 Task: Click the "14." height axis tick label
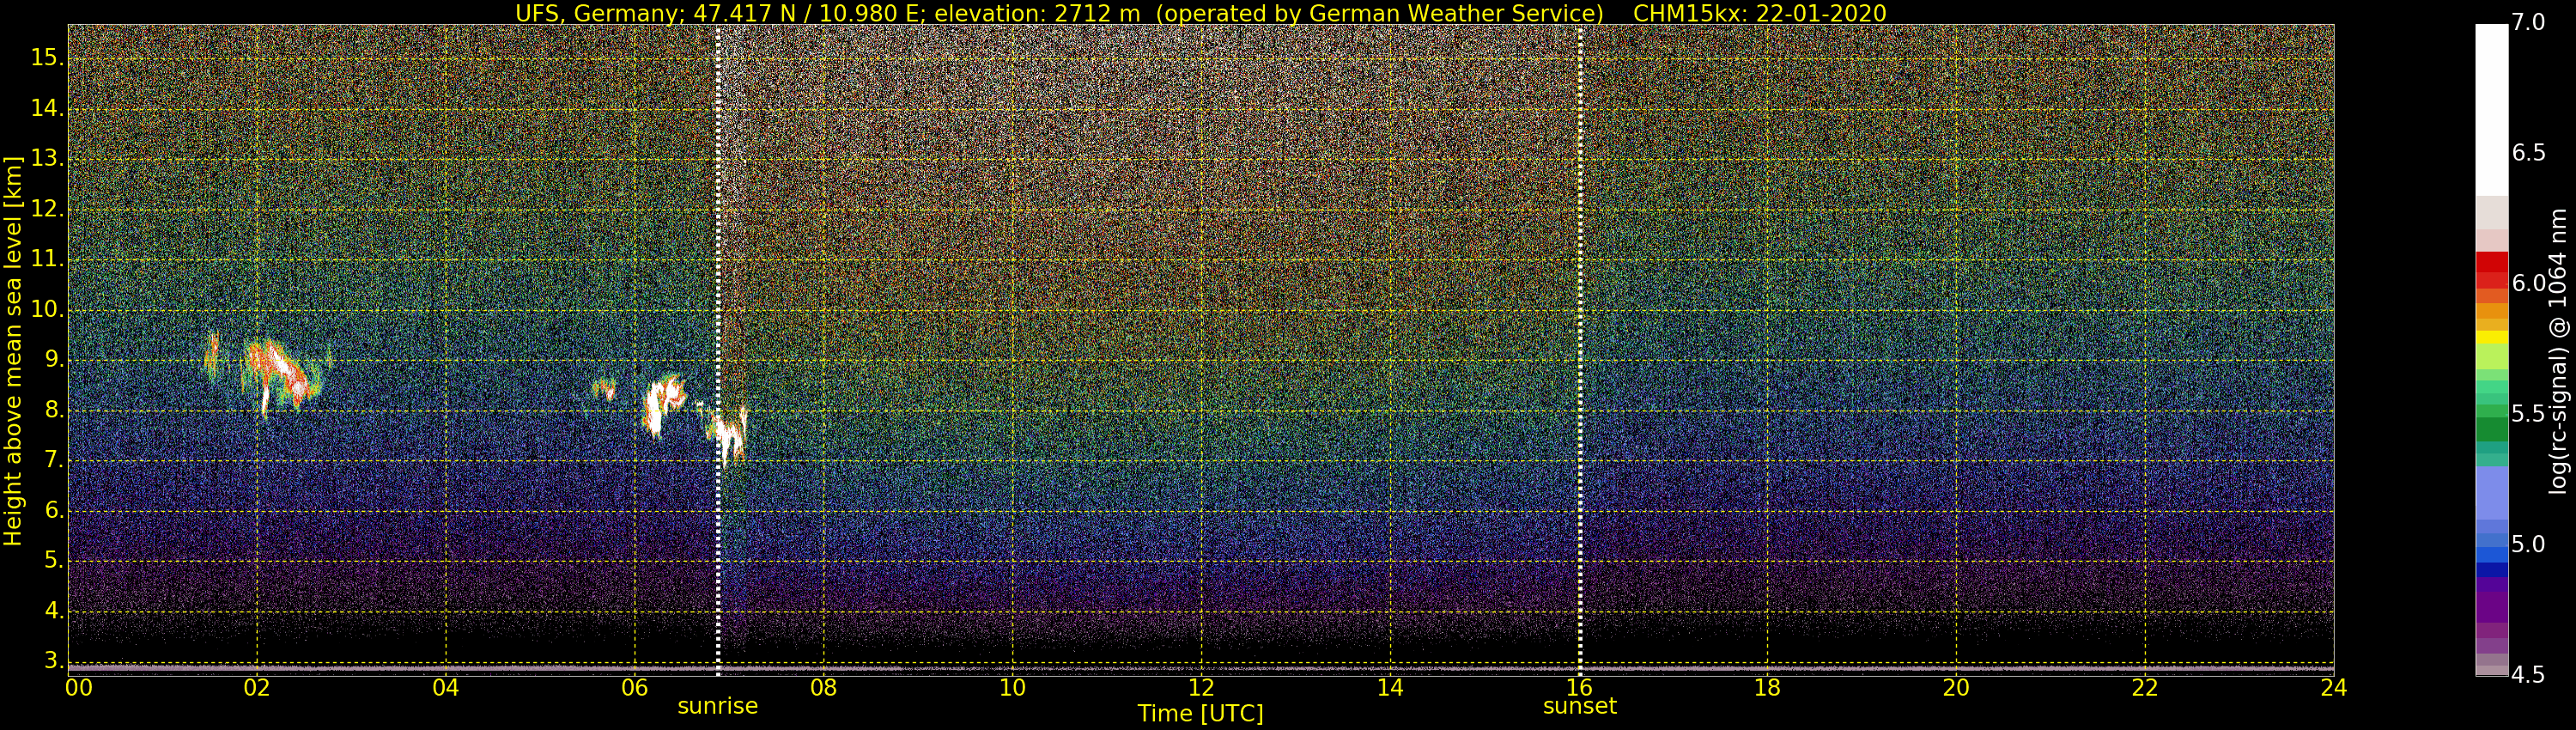pos(47,108)
